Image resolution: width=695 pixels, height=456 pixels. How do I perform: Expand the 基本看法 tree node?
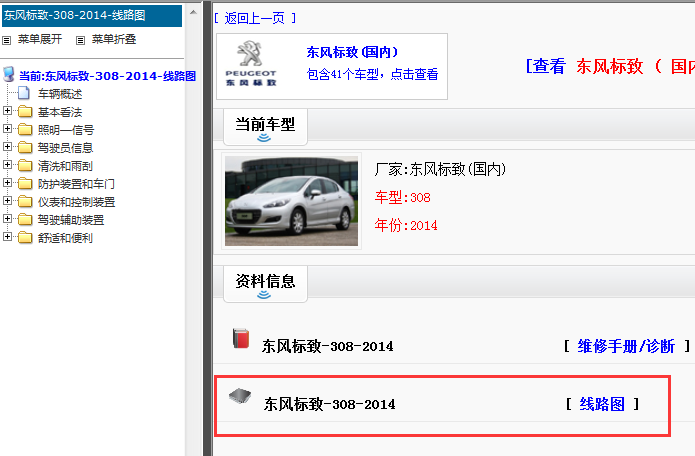7,110
